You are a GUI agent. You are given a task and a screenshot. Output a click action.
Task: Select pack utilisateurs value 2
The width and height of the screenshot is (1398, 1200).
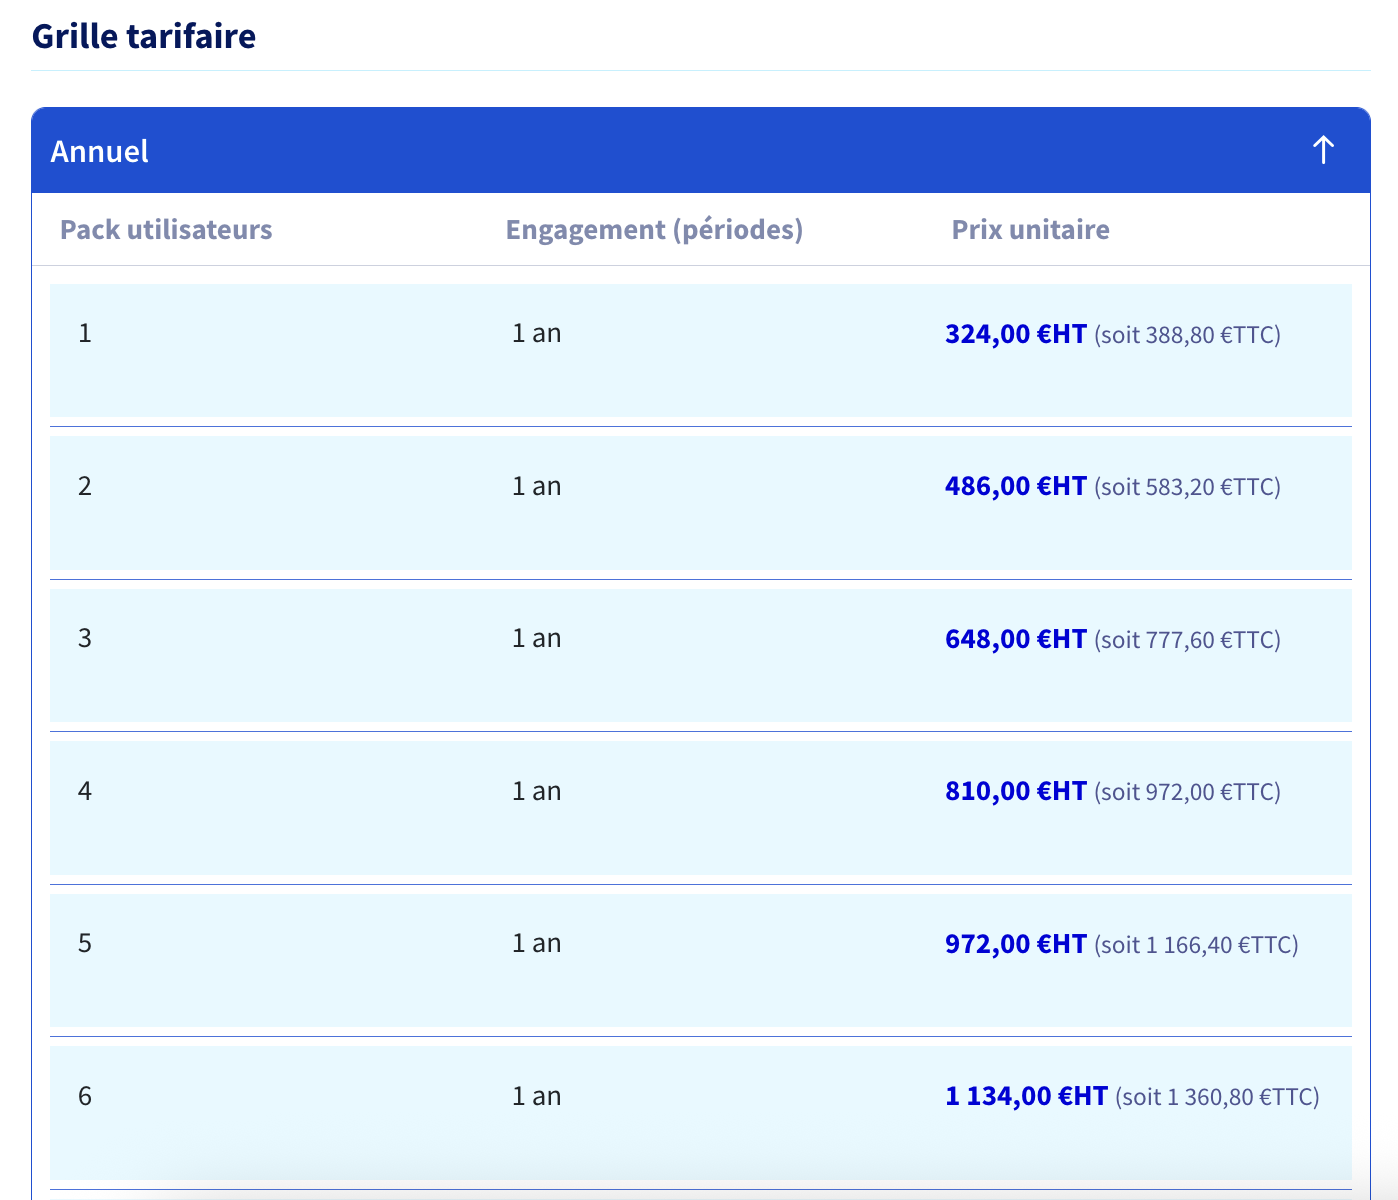[85, 486]
